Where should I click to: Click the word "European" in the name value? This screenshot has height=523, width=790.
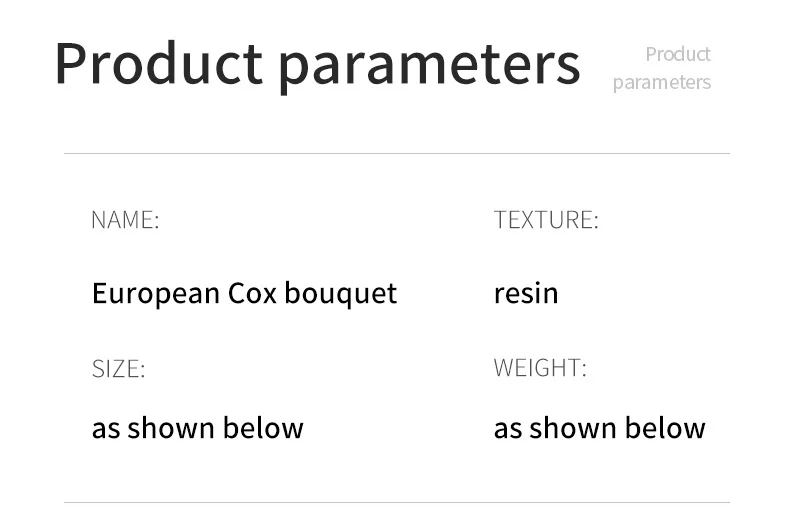(x=155, y=293)
